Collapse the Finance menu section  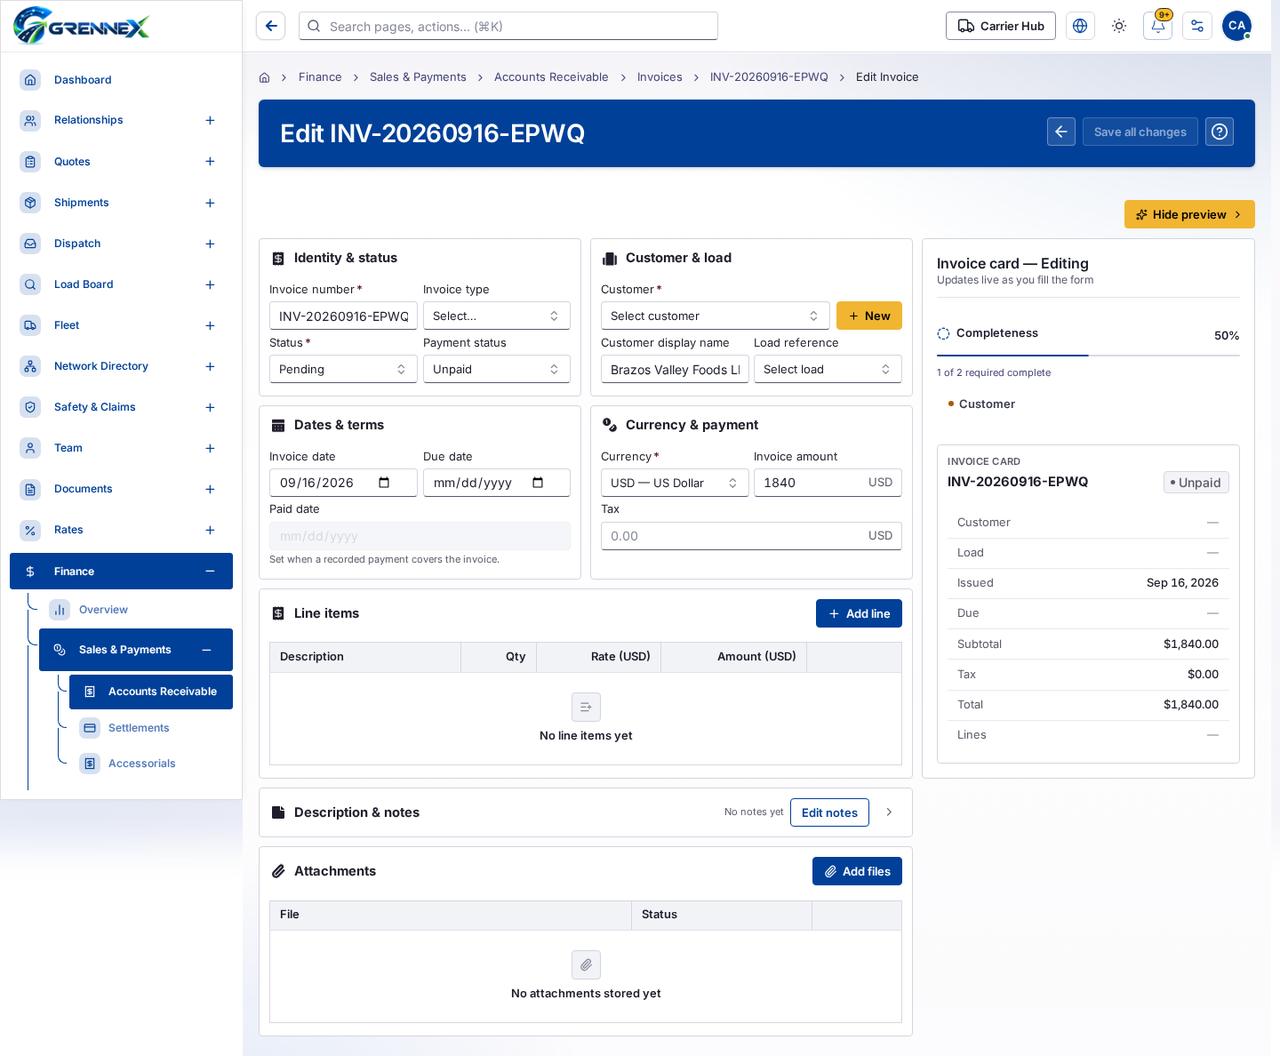[x=210, y=572]
